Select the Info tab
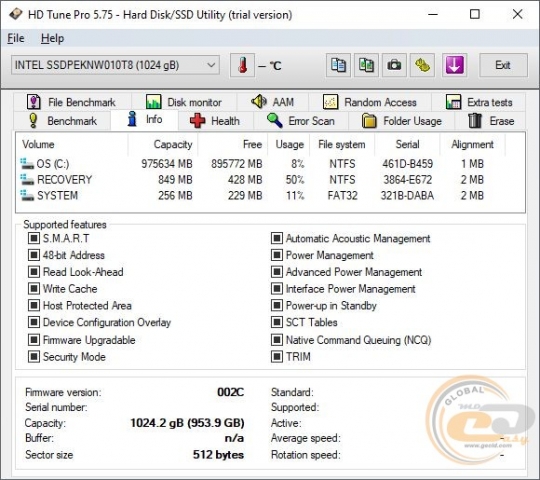The height and width of the screenshot is (480, 540). (x=145, y=119)
